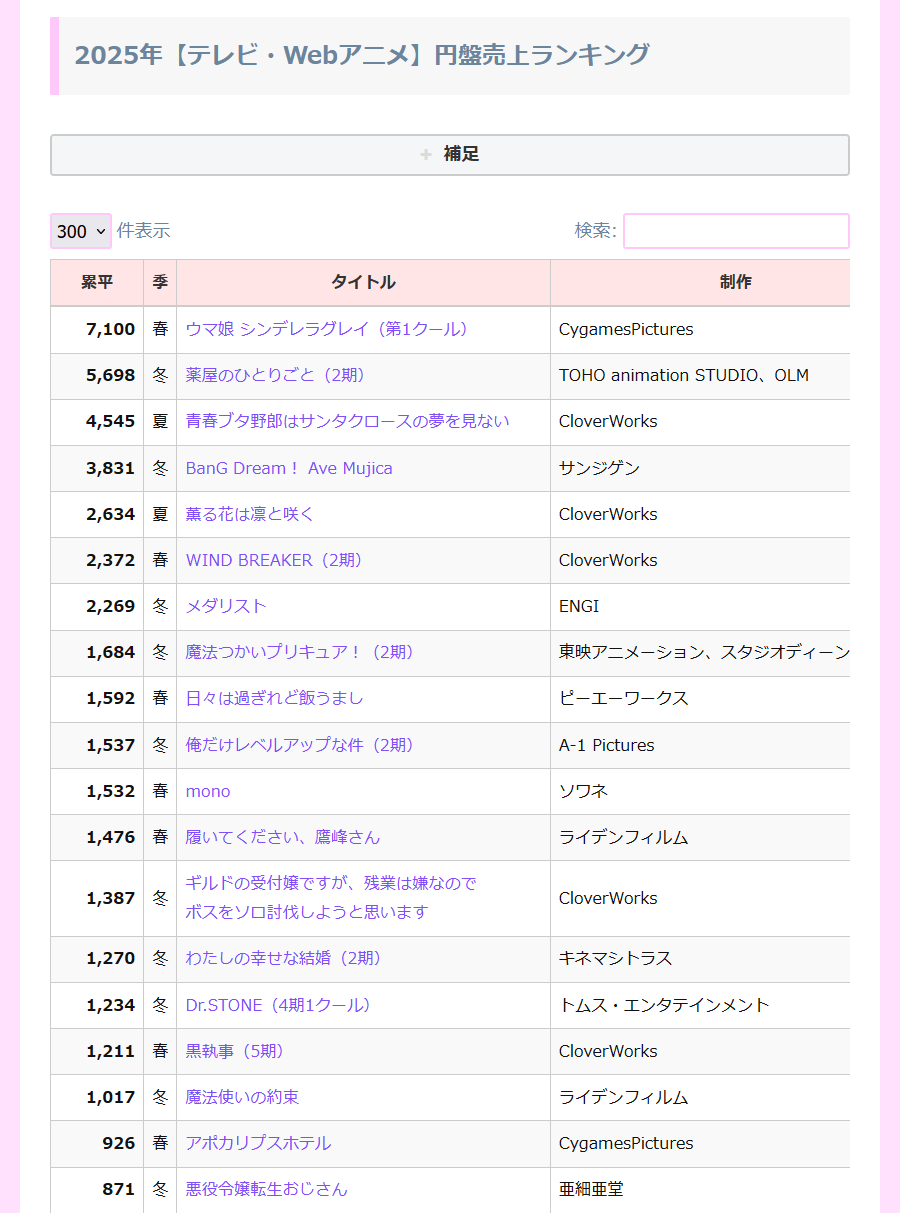The image size is (903, 1213).
Task: Open 悪役令嬢転生おじさん title link
Action: click(x=267, y=1189)
